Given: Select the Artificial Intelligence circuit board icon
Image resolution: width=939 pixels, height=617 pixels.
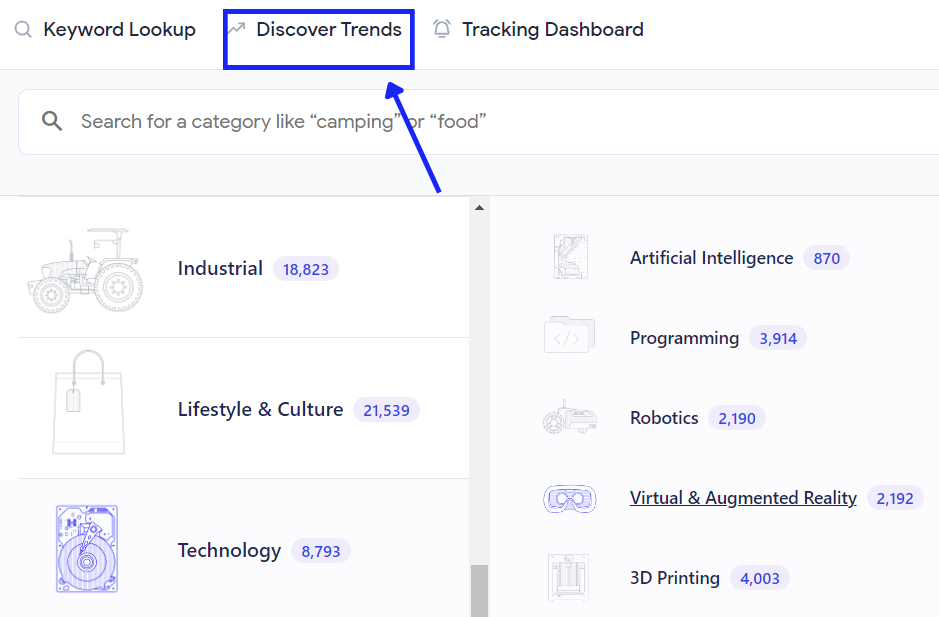Looking at the screenshot, I should click(x=570, y=257).
